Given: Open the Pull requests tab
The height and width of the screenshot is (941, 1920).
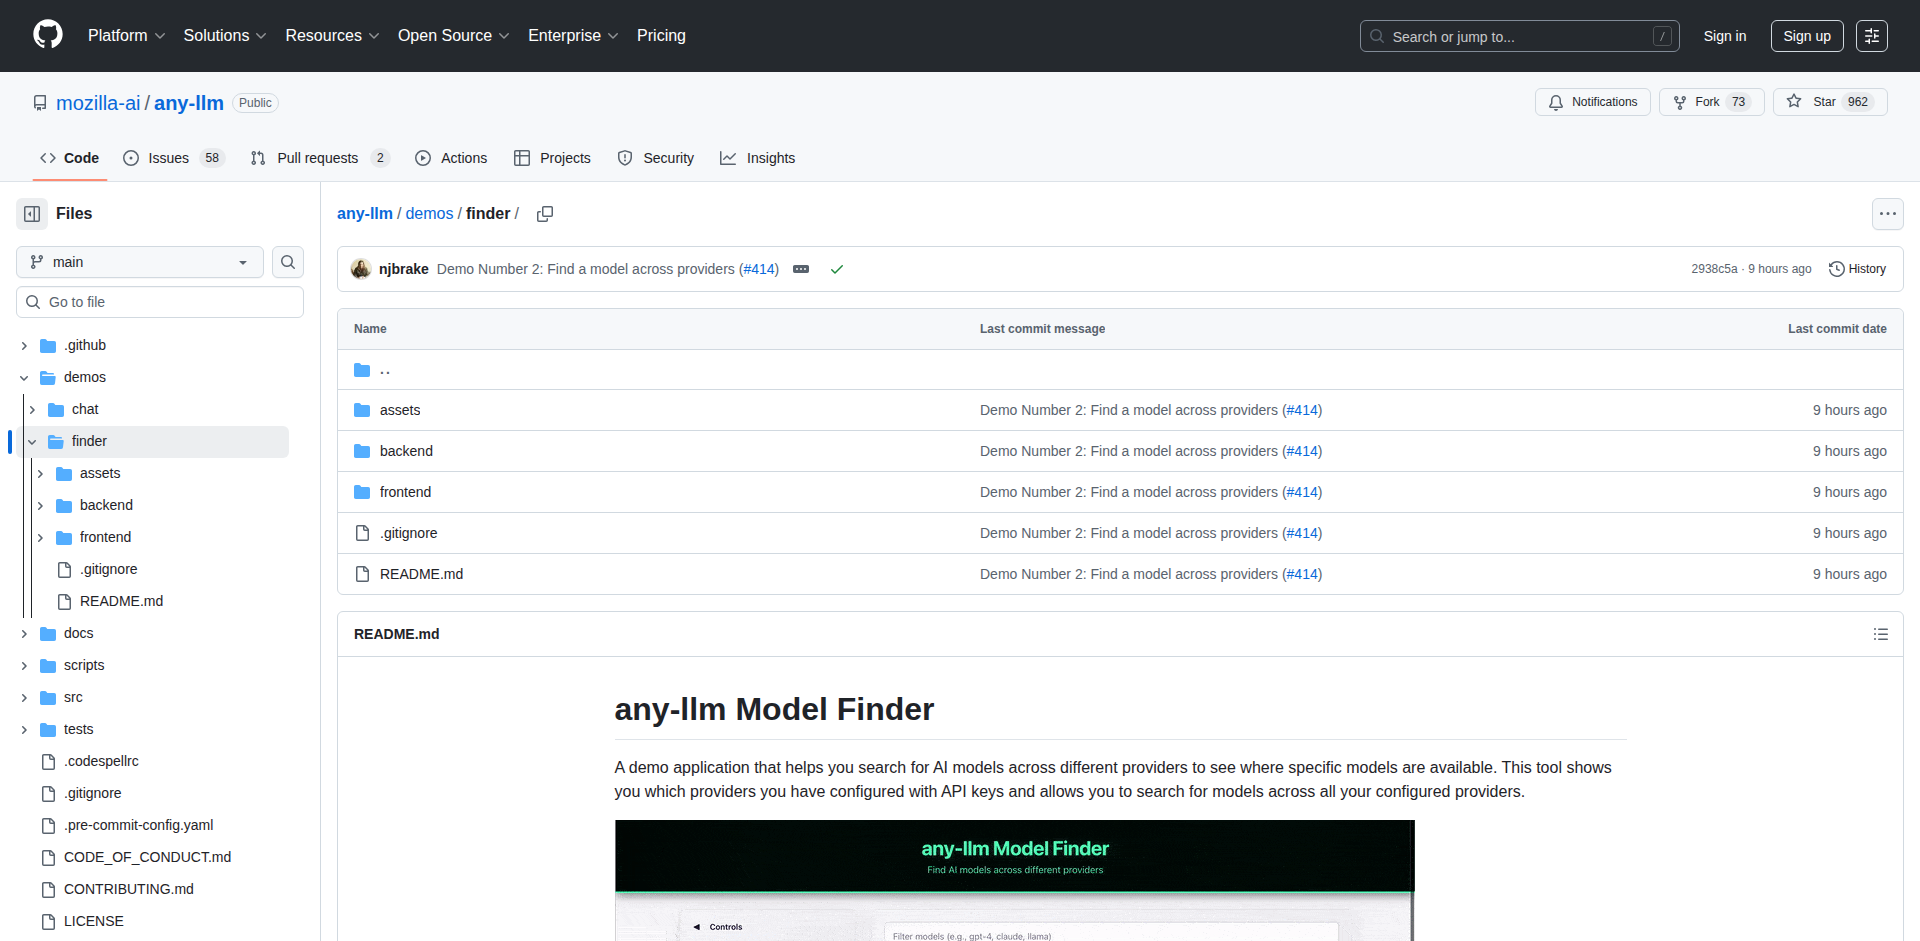Looking at the screenshot, I should coord(320,158).
